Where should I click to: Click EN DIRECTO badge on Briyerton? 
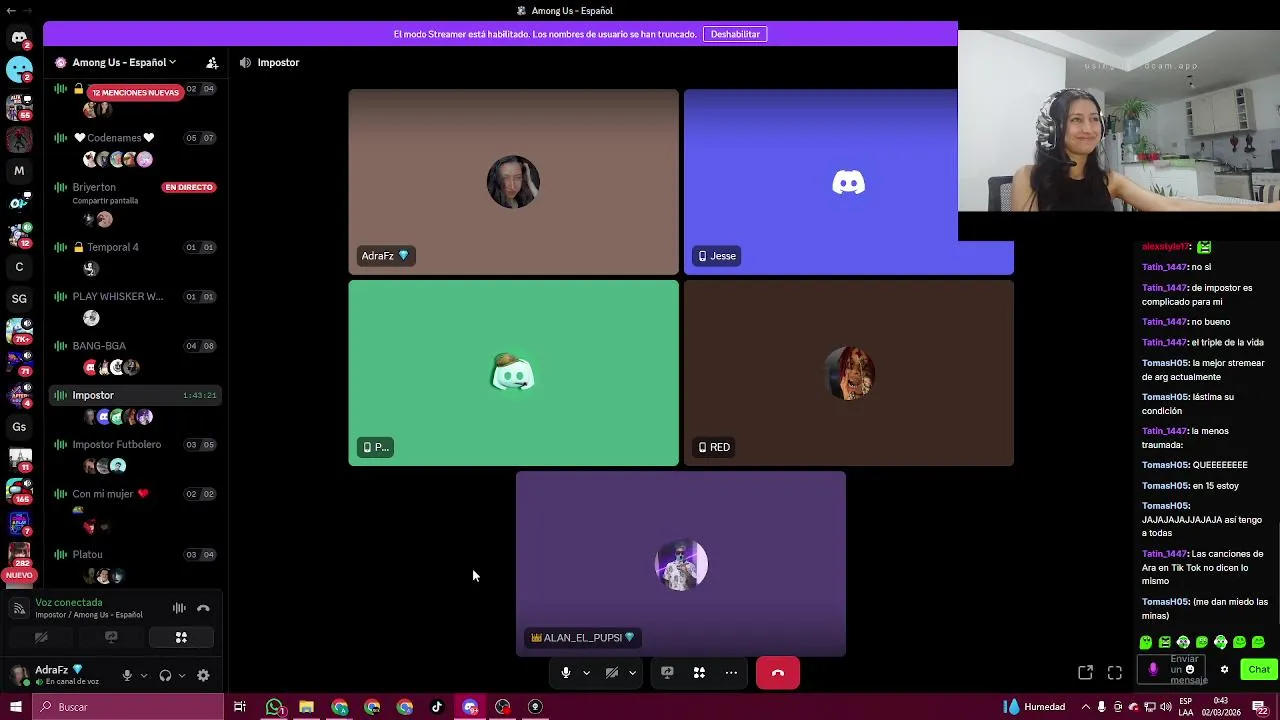click(x=189, y=187)
